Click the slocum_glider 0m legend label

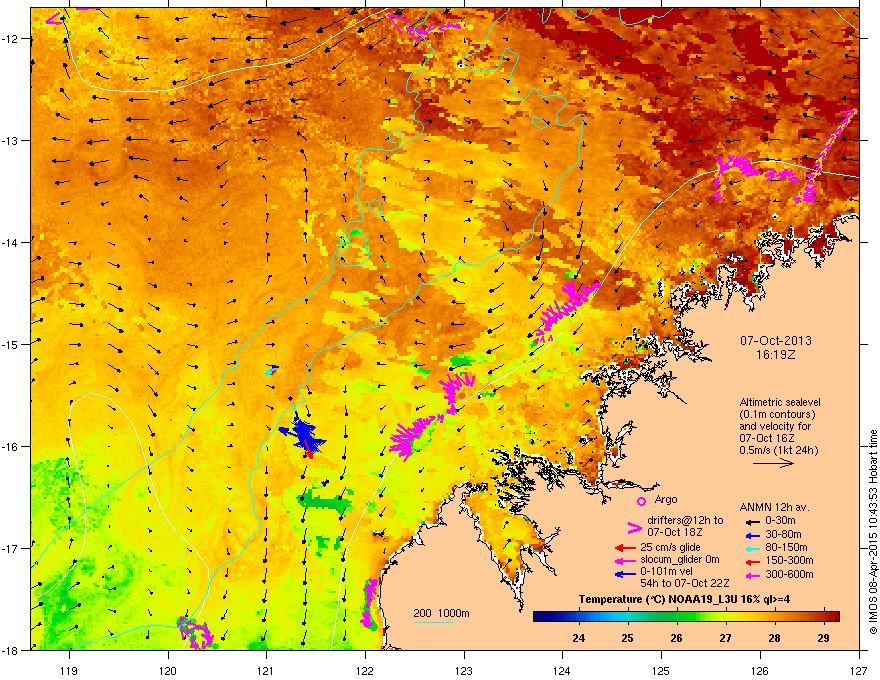[x=680, y=560]
